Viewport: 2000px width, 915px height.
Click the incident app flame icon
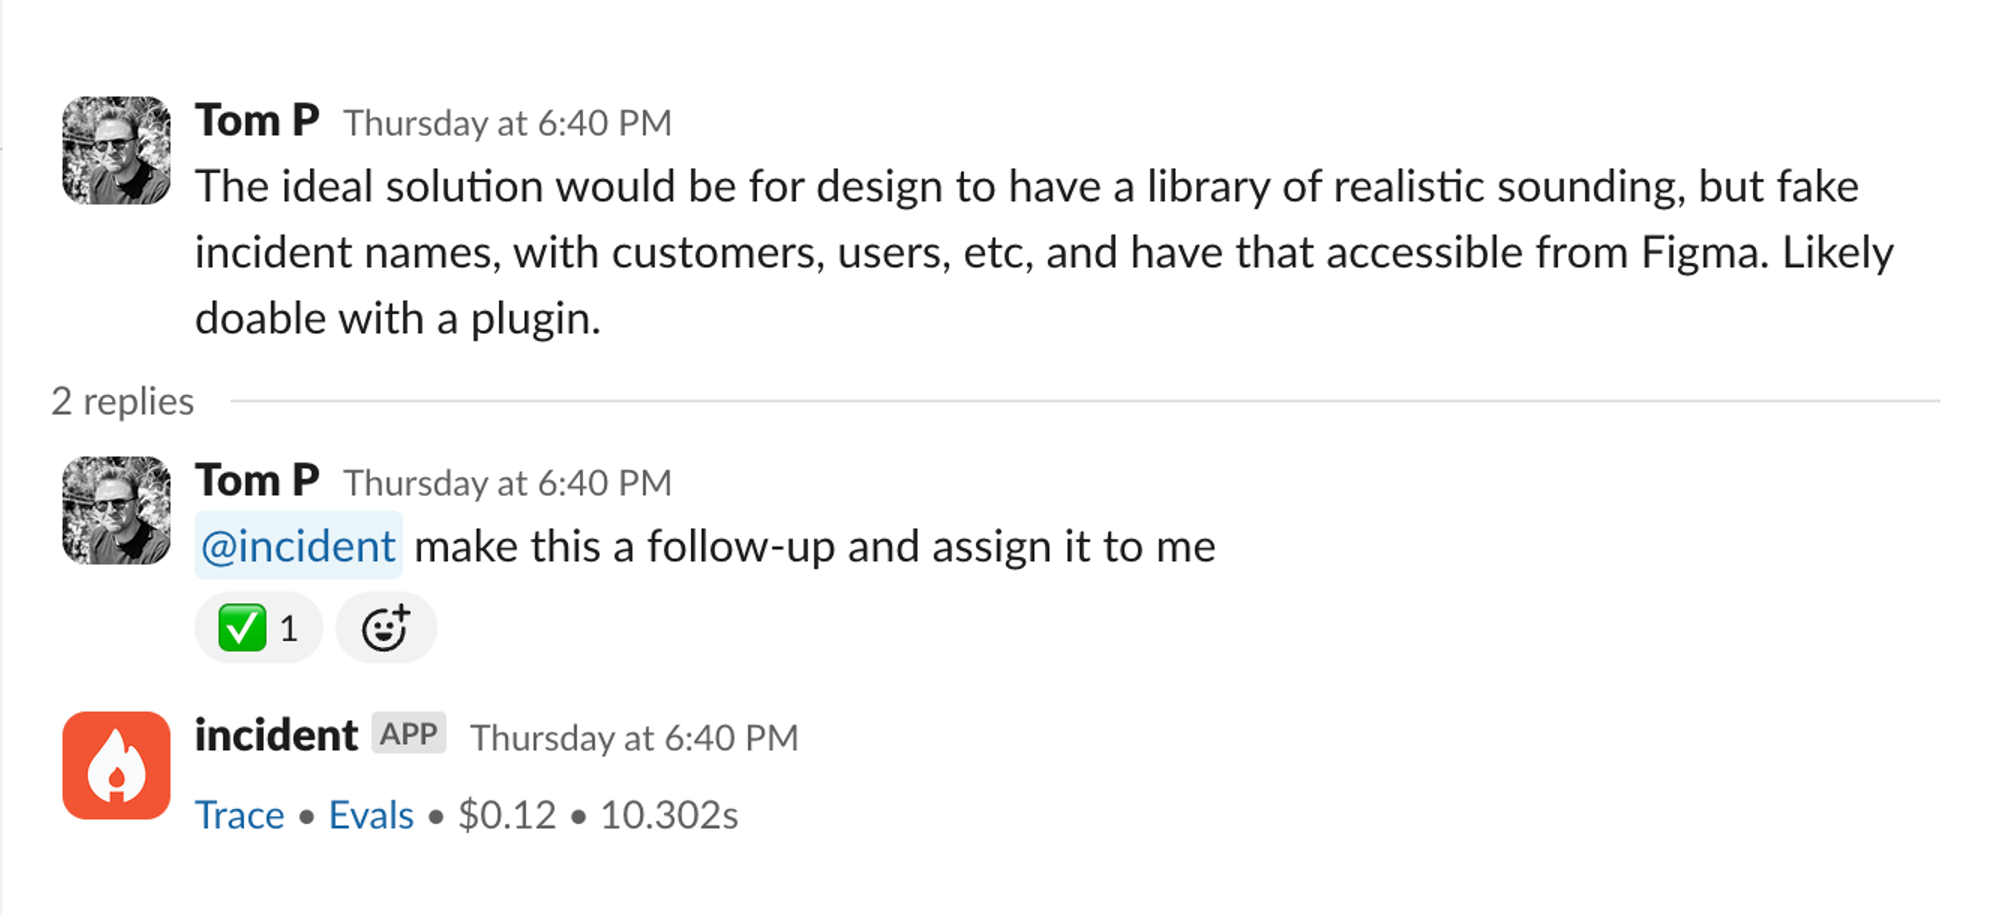pyautogui.click(x=116, y=765)
